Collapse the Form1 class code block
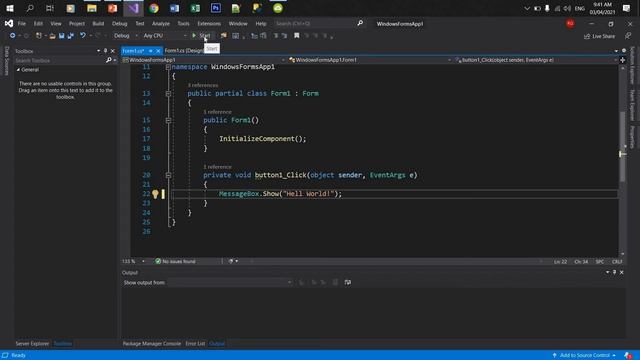 (x=168, y=93)
